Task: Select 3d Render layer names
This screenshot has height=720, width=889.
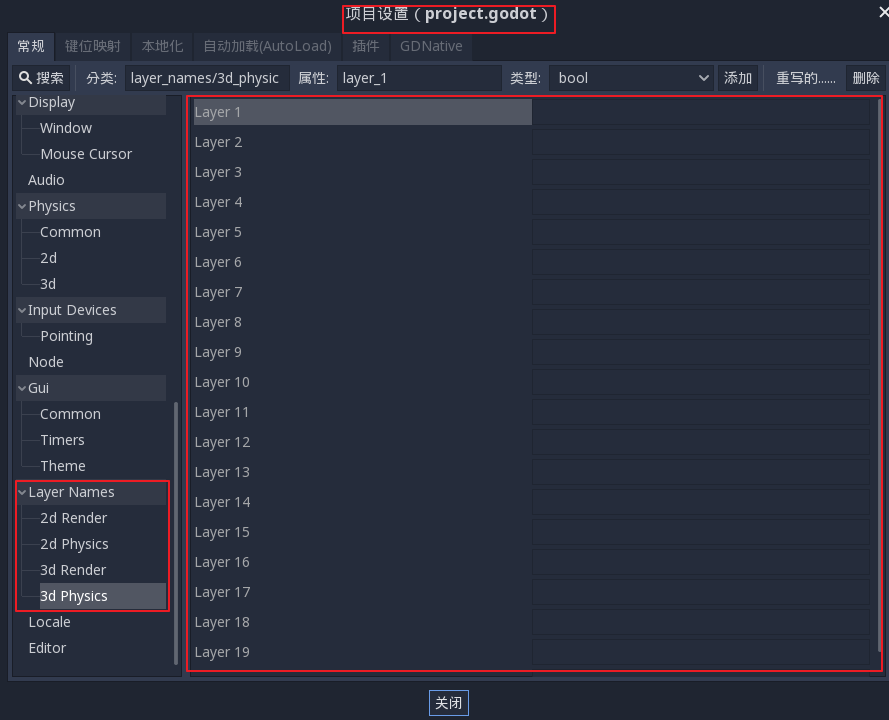Action: pos(73,570)
